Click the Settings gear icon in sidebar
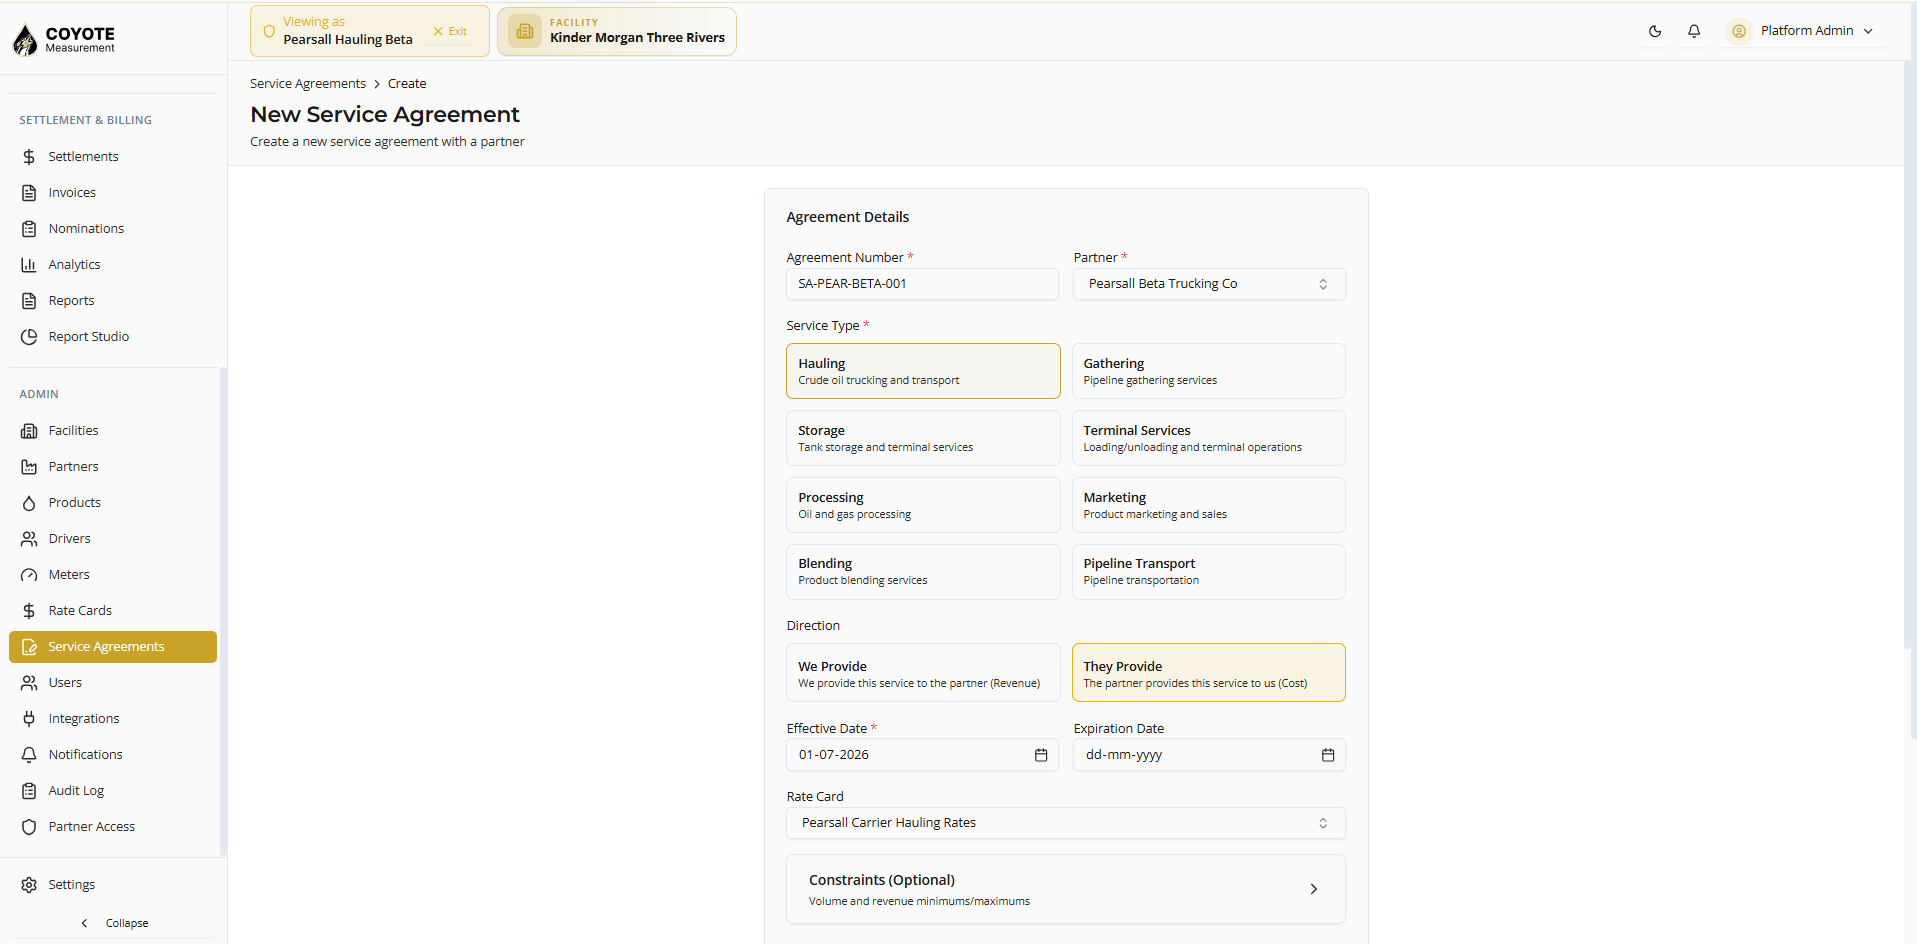1917x944 pixels. [x=29, y=885]
